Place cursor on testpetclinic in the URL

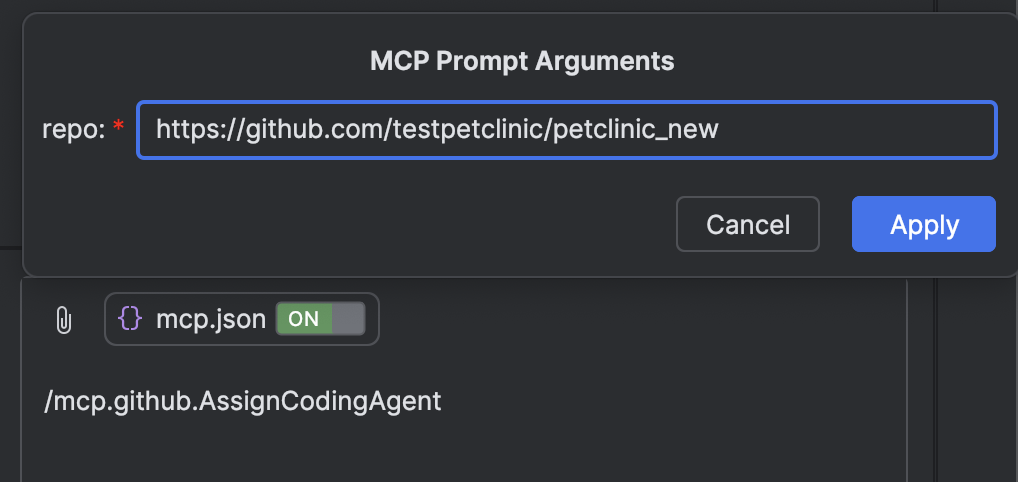[471, 129]
